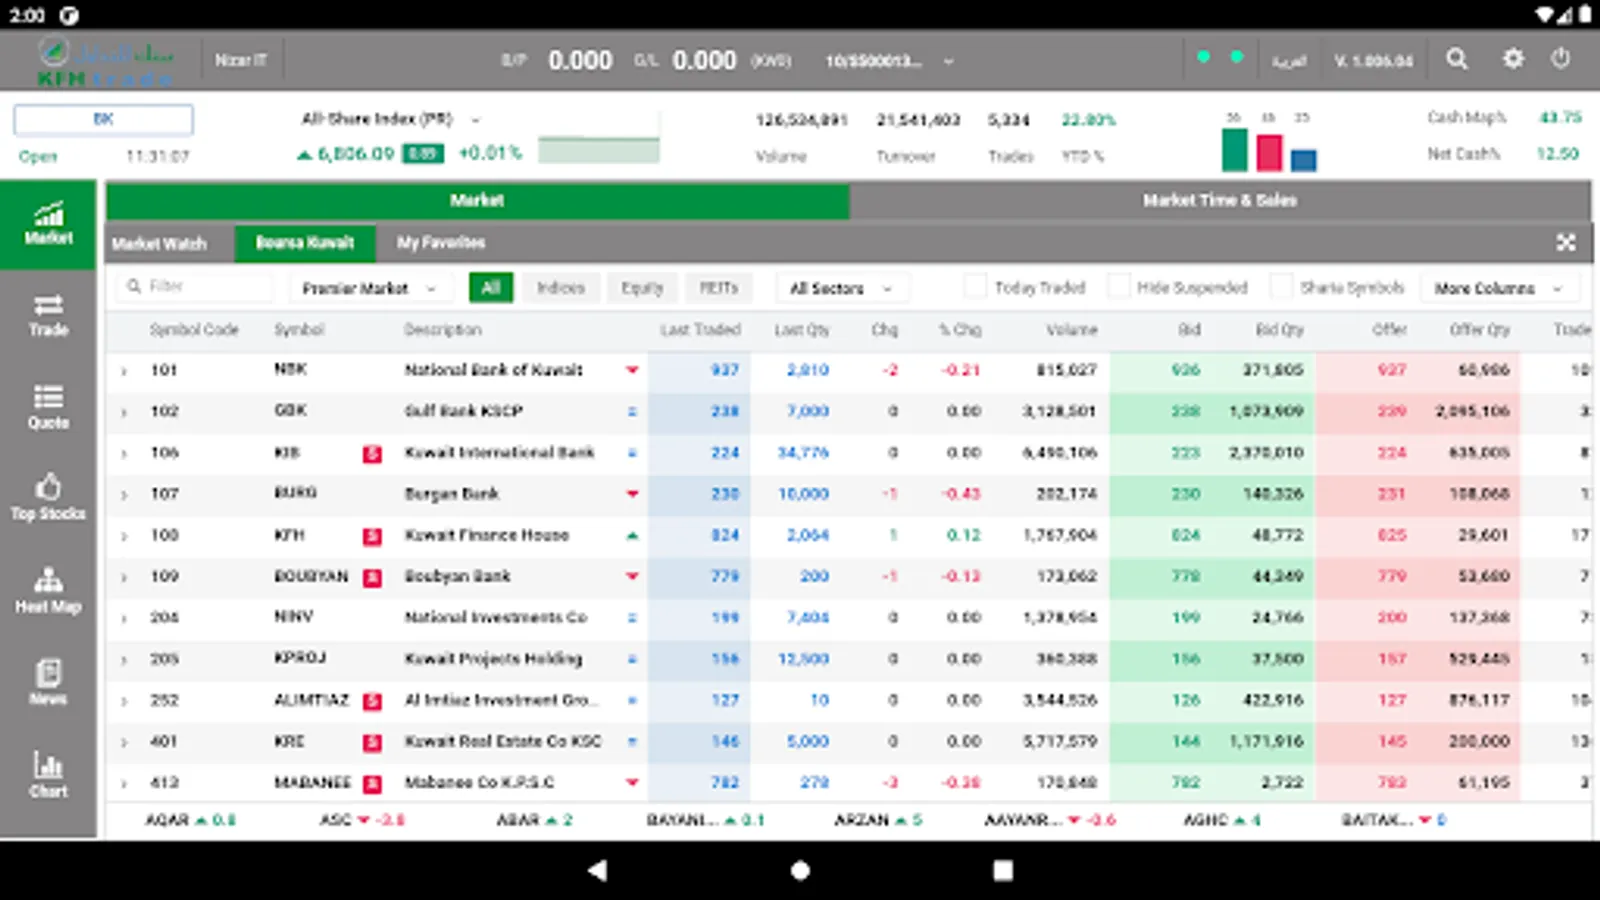Open the Market section in sidebar
The width and height of the screenshot is (1600, 900).
(x=48, y=224)
